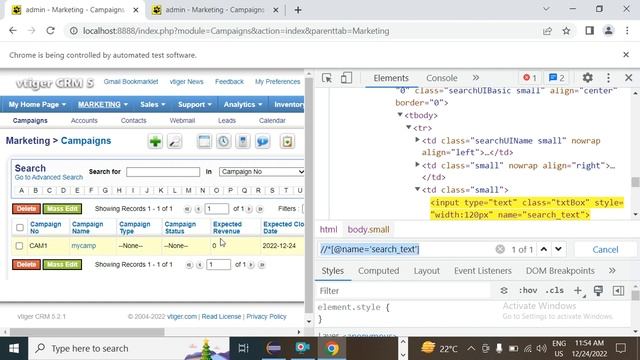Image resolution: width=640 pixels, height=360 pixels.
Task: Switch to DevTools Console tab
Action: [442, 78]
